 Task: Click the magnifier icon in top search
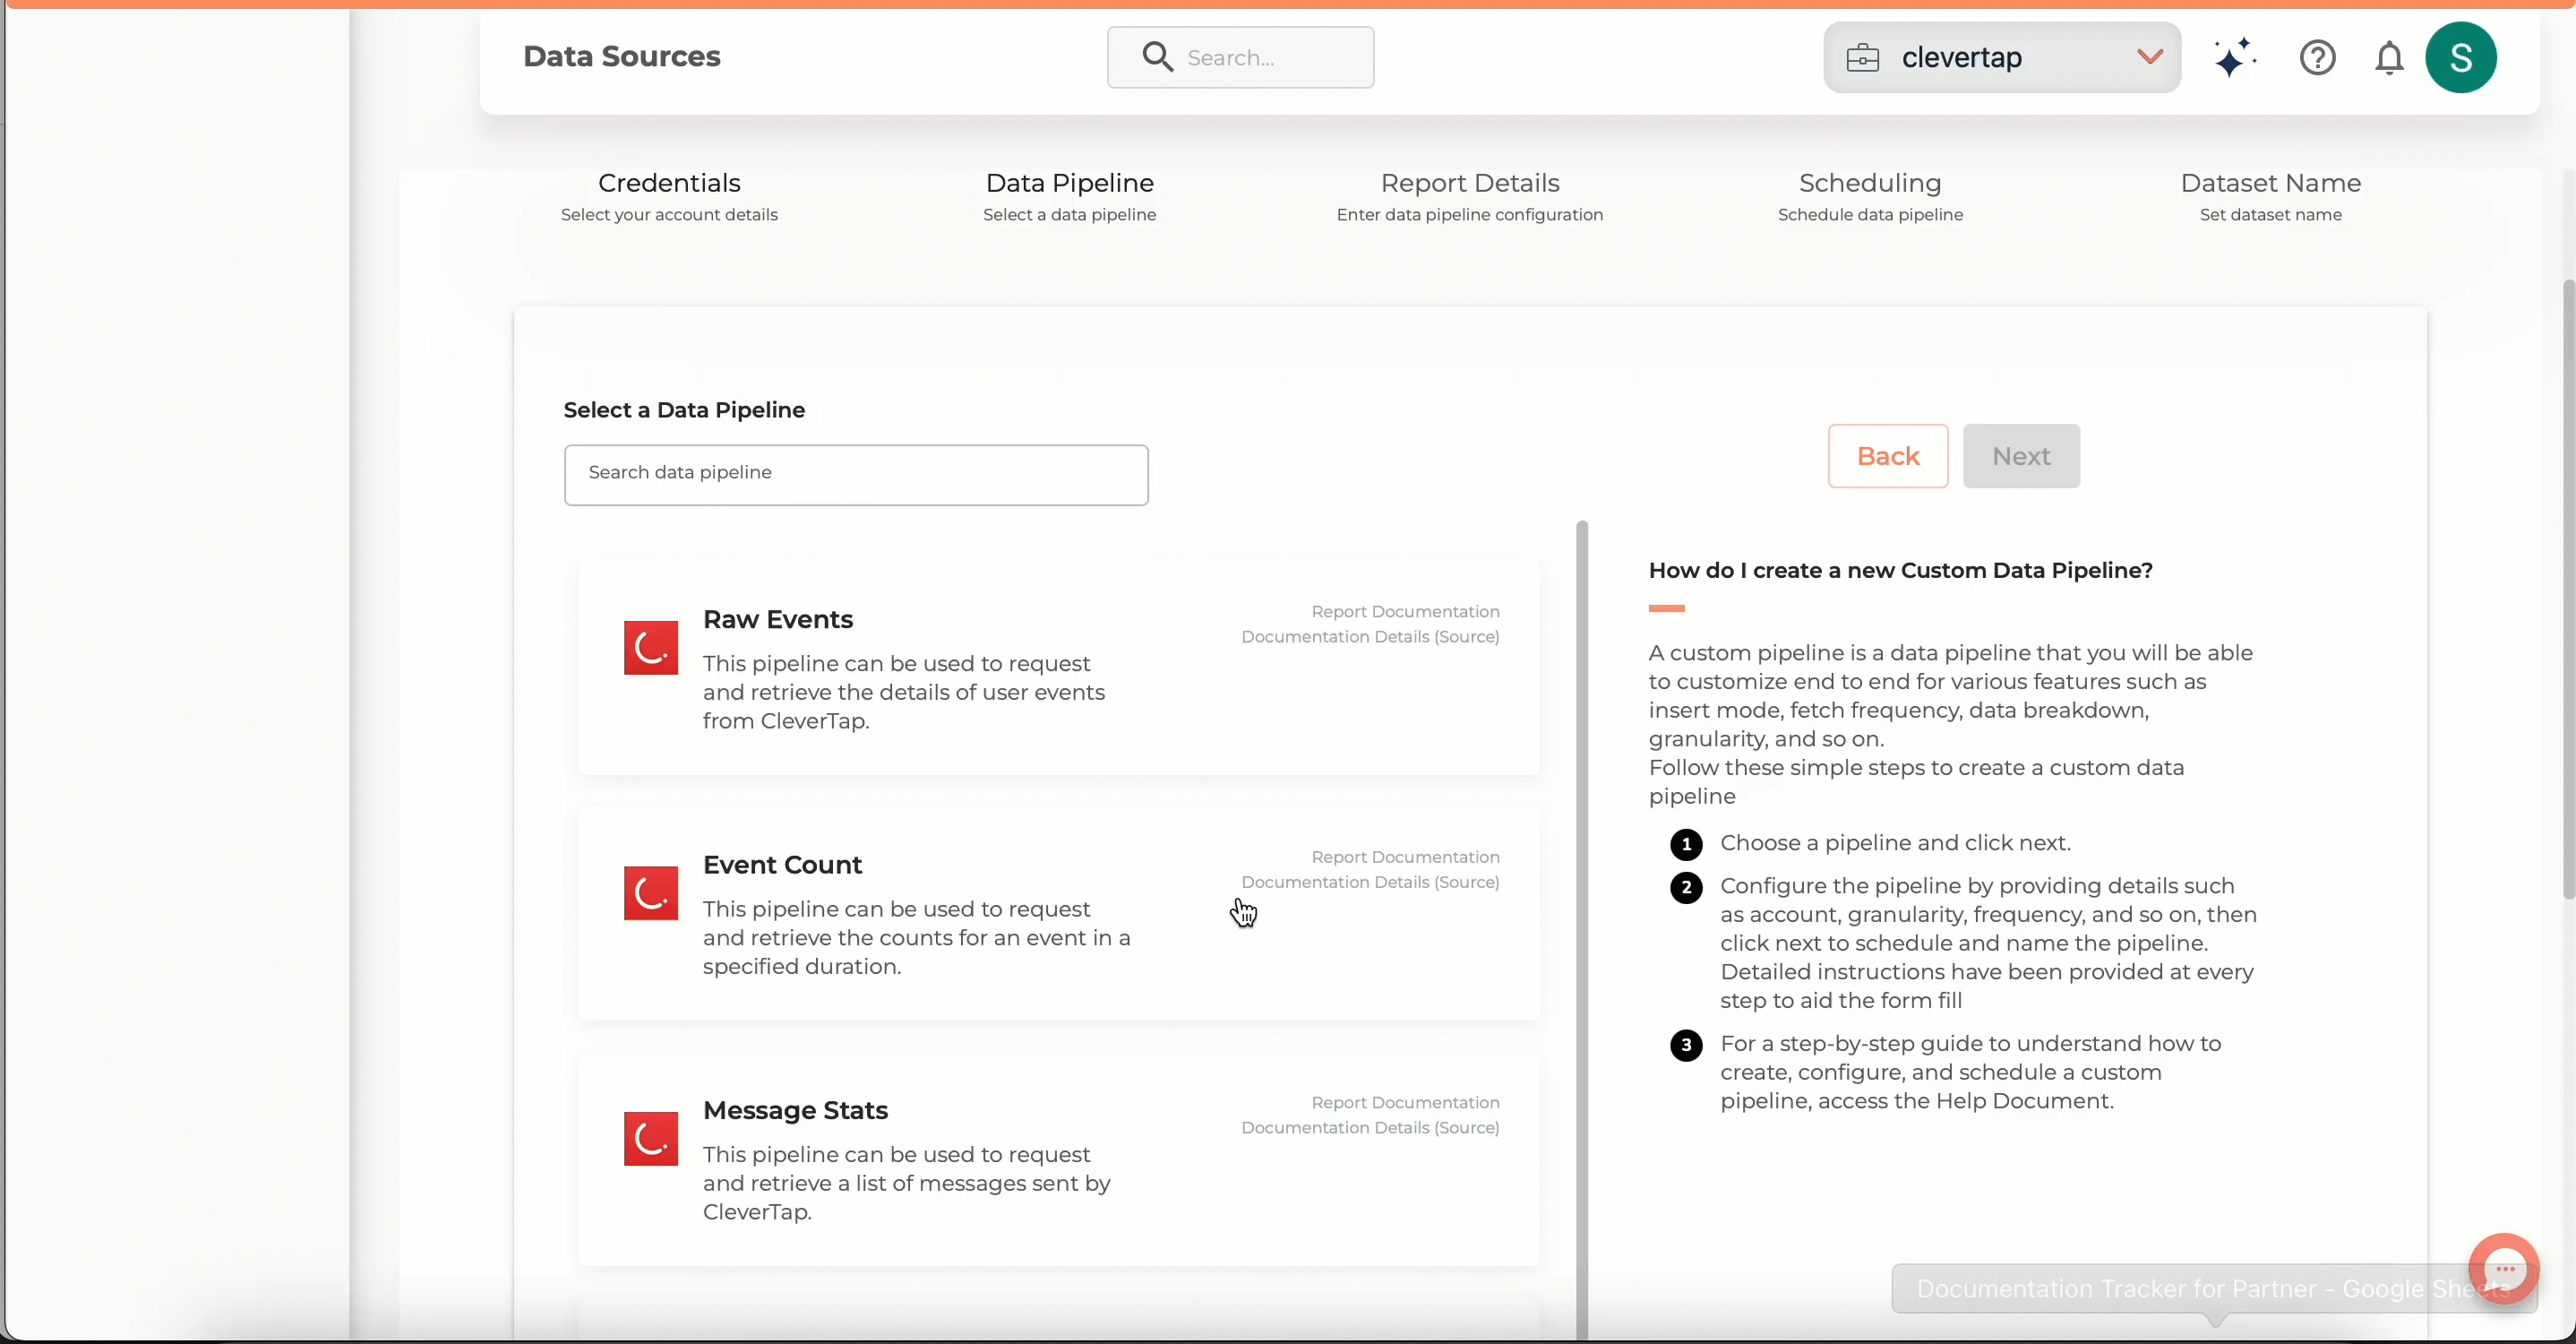coord(1157,57)
